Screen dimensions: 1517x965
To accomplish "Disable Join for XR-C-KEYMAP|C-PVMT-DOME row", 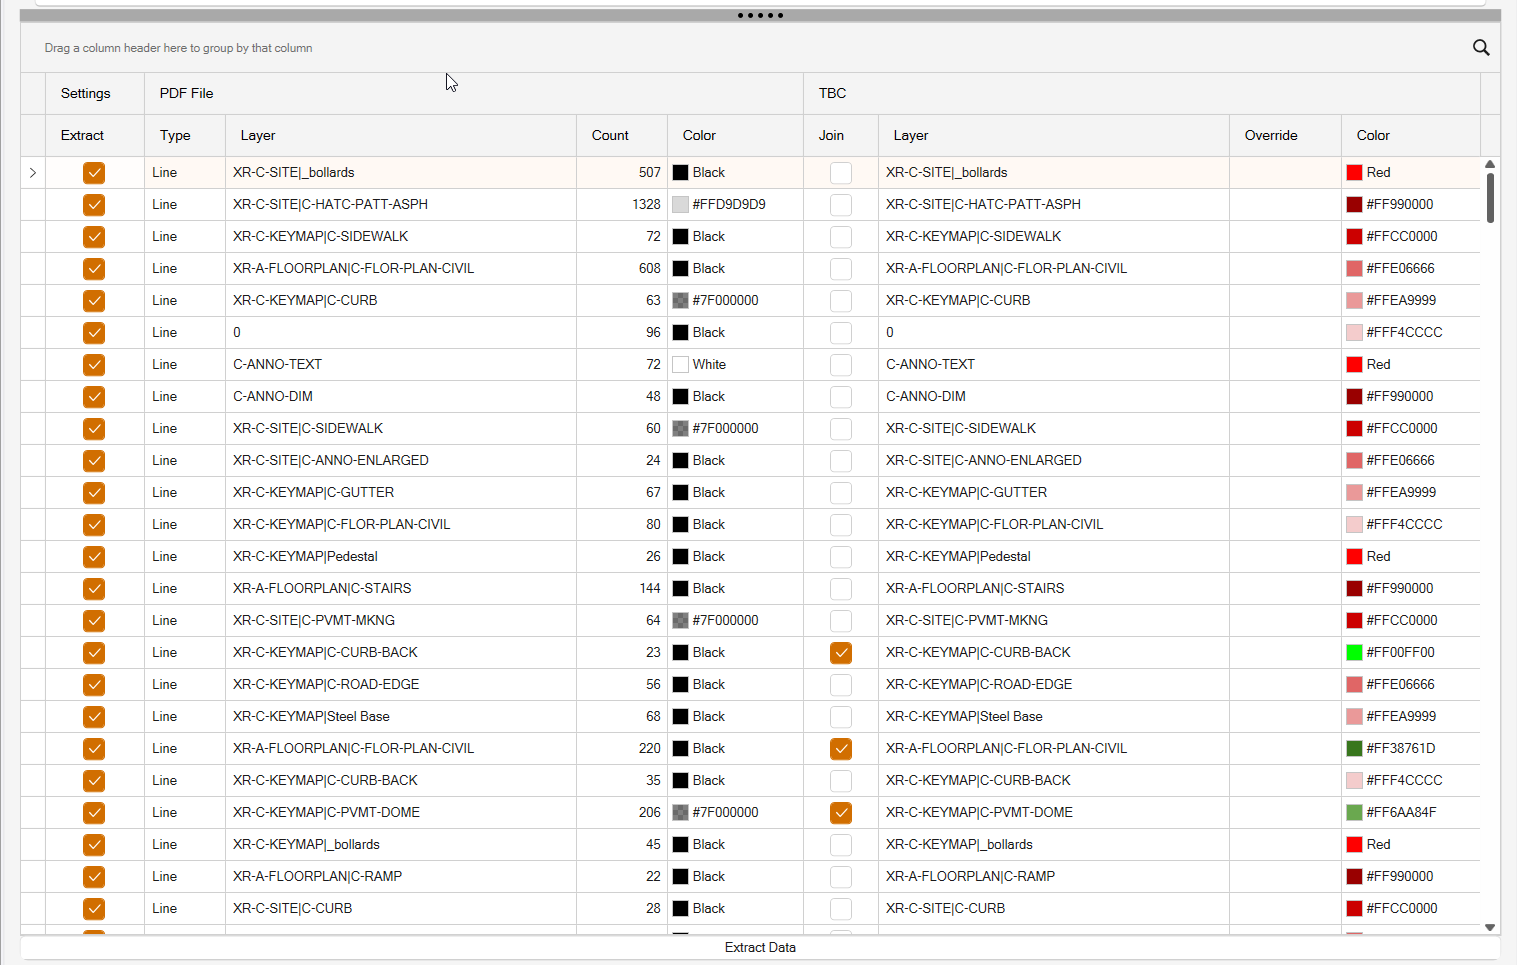I will click(x=841, y=813).
